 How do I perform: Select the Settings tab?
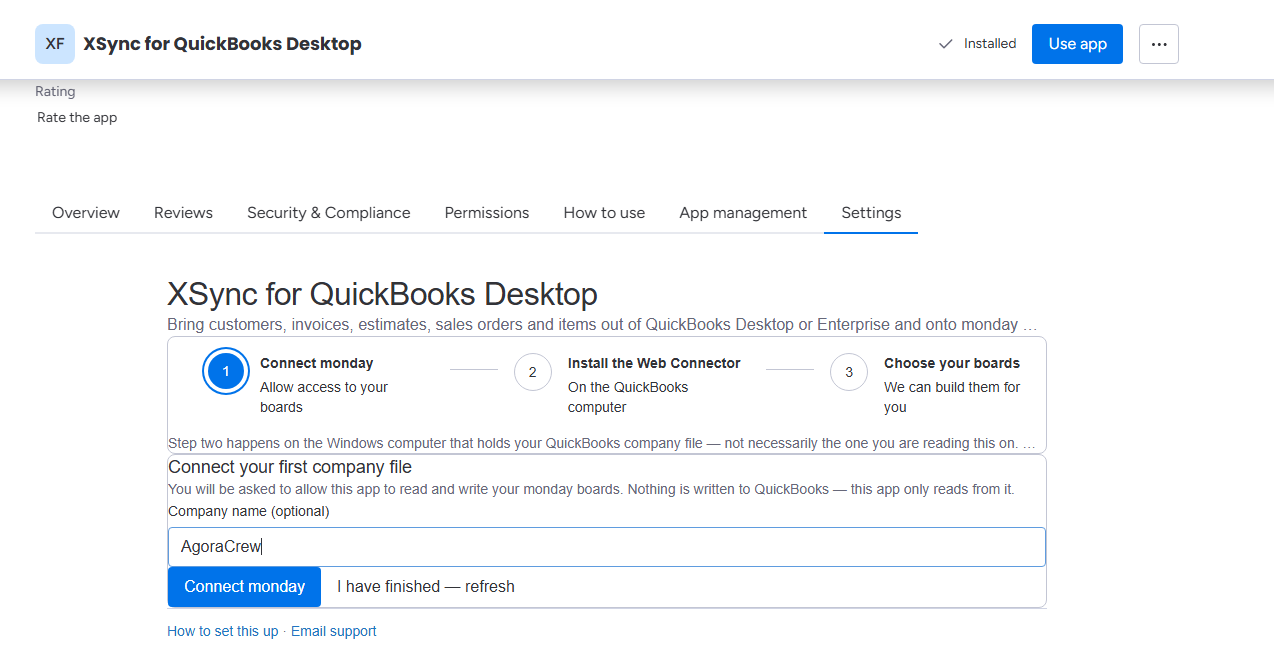coord(871,213)
